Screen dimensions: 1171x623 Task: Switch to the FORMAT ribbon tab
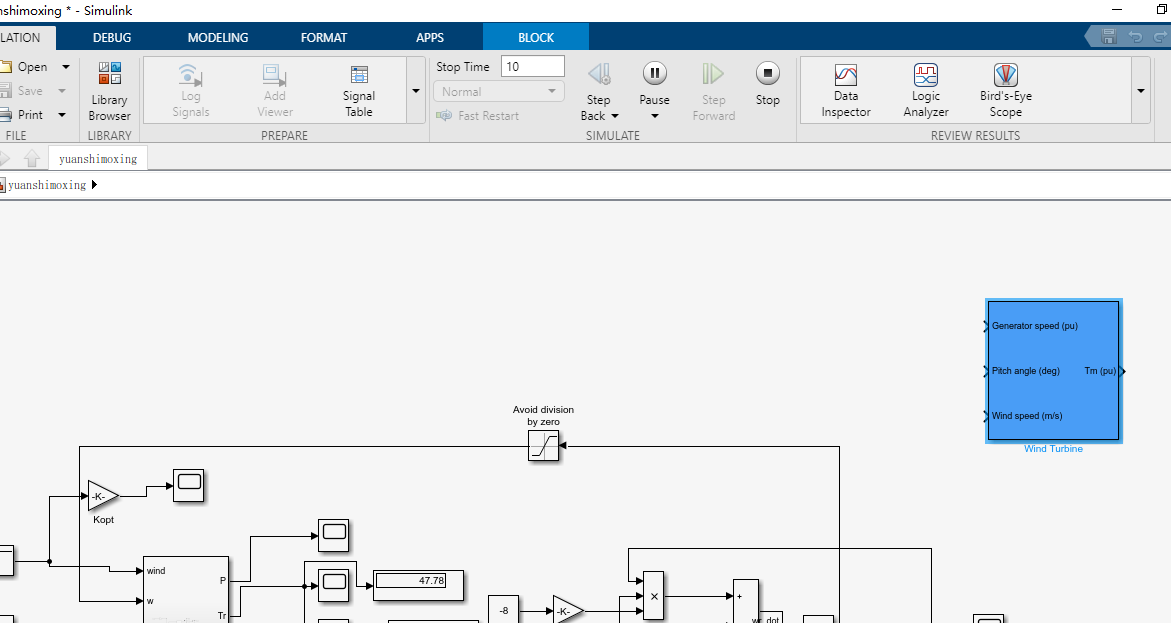[x=323, y=37]
